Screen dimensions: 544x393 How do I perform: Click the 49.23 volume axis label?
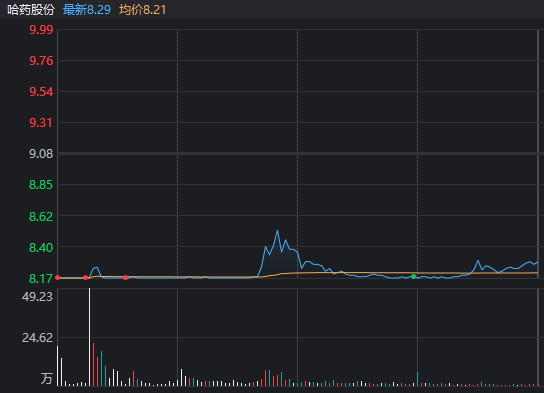(x=37, y=297)
